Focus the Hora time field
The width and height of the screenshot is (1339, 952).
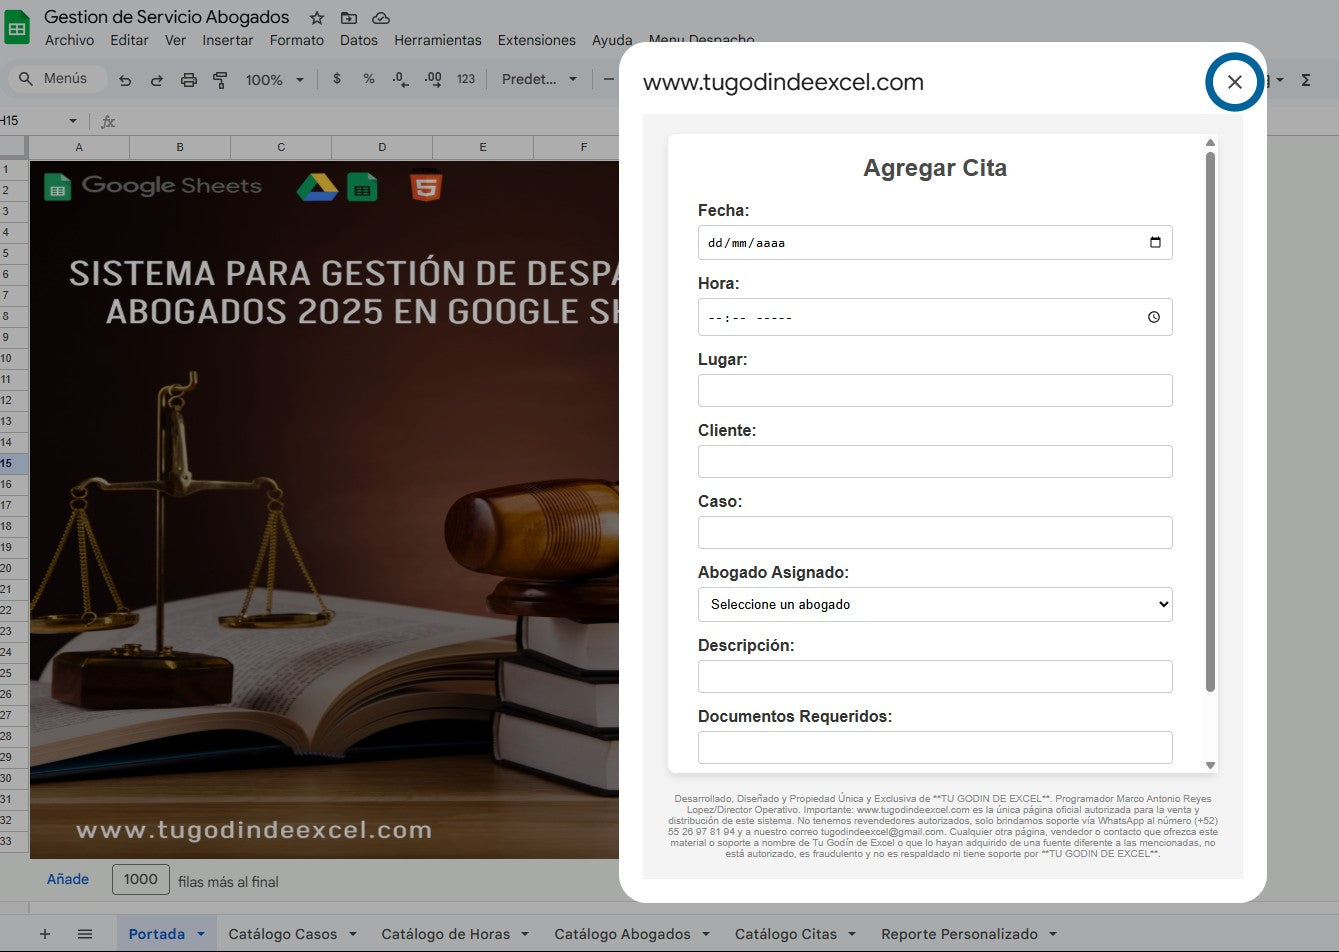point(935,317)
